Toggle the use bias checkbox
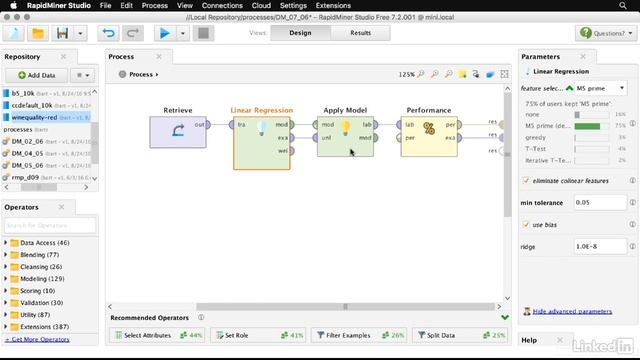This screenshot has height=360, width=640. [526, 224]
